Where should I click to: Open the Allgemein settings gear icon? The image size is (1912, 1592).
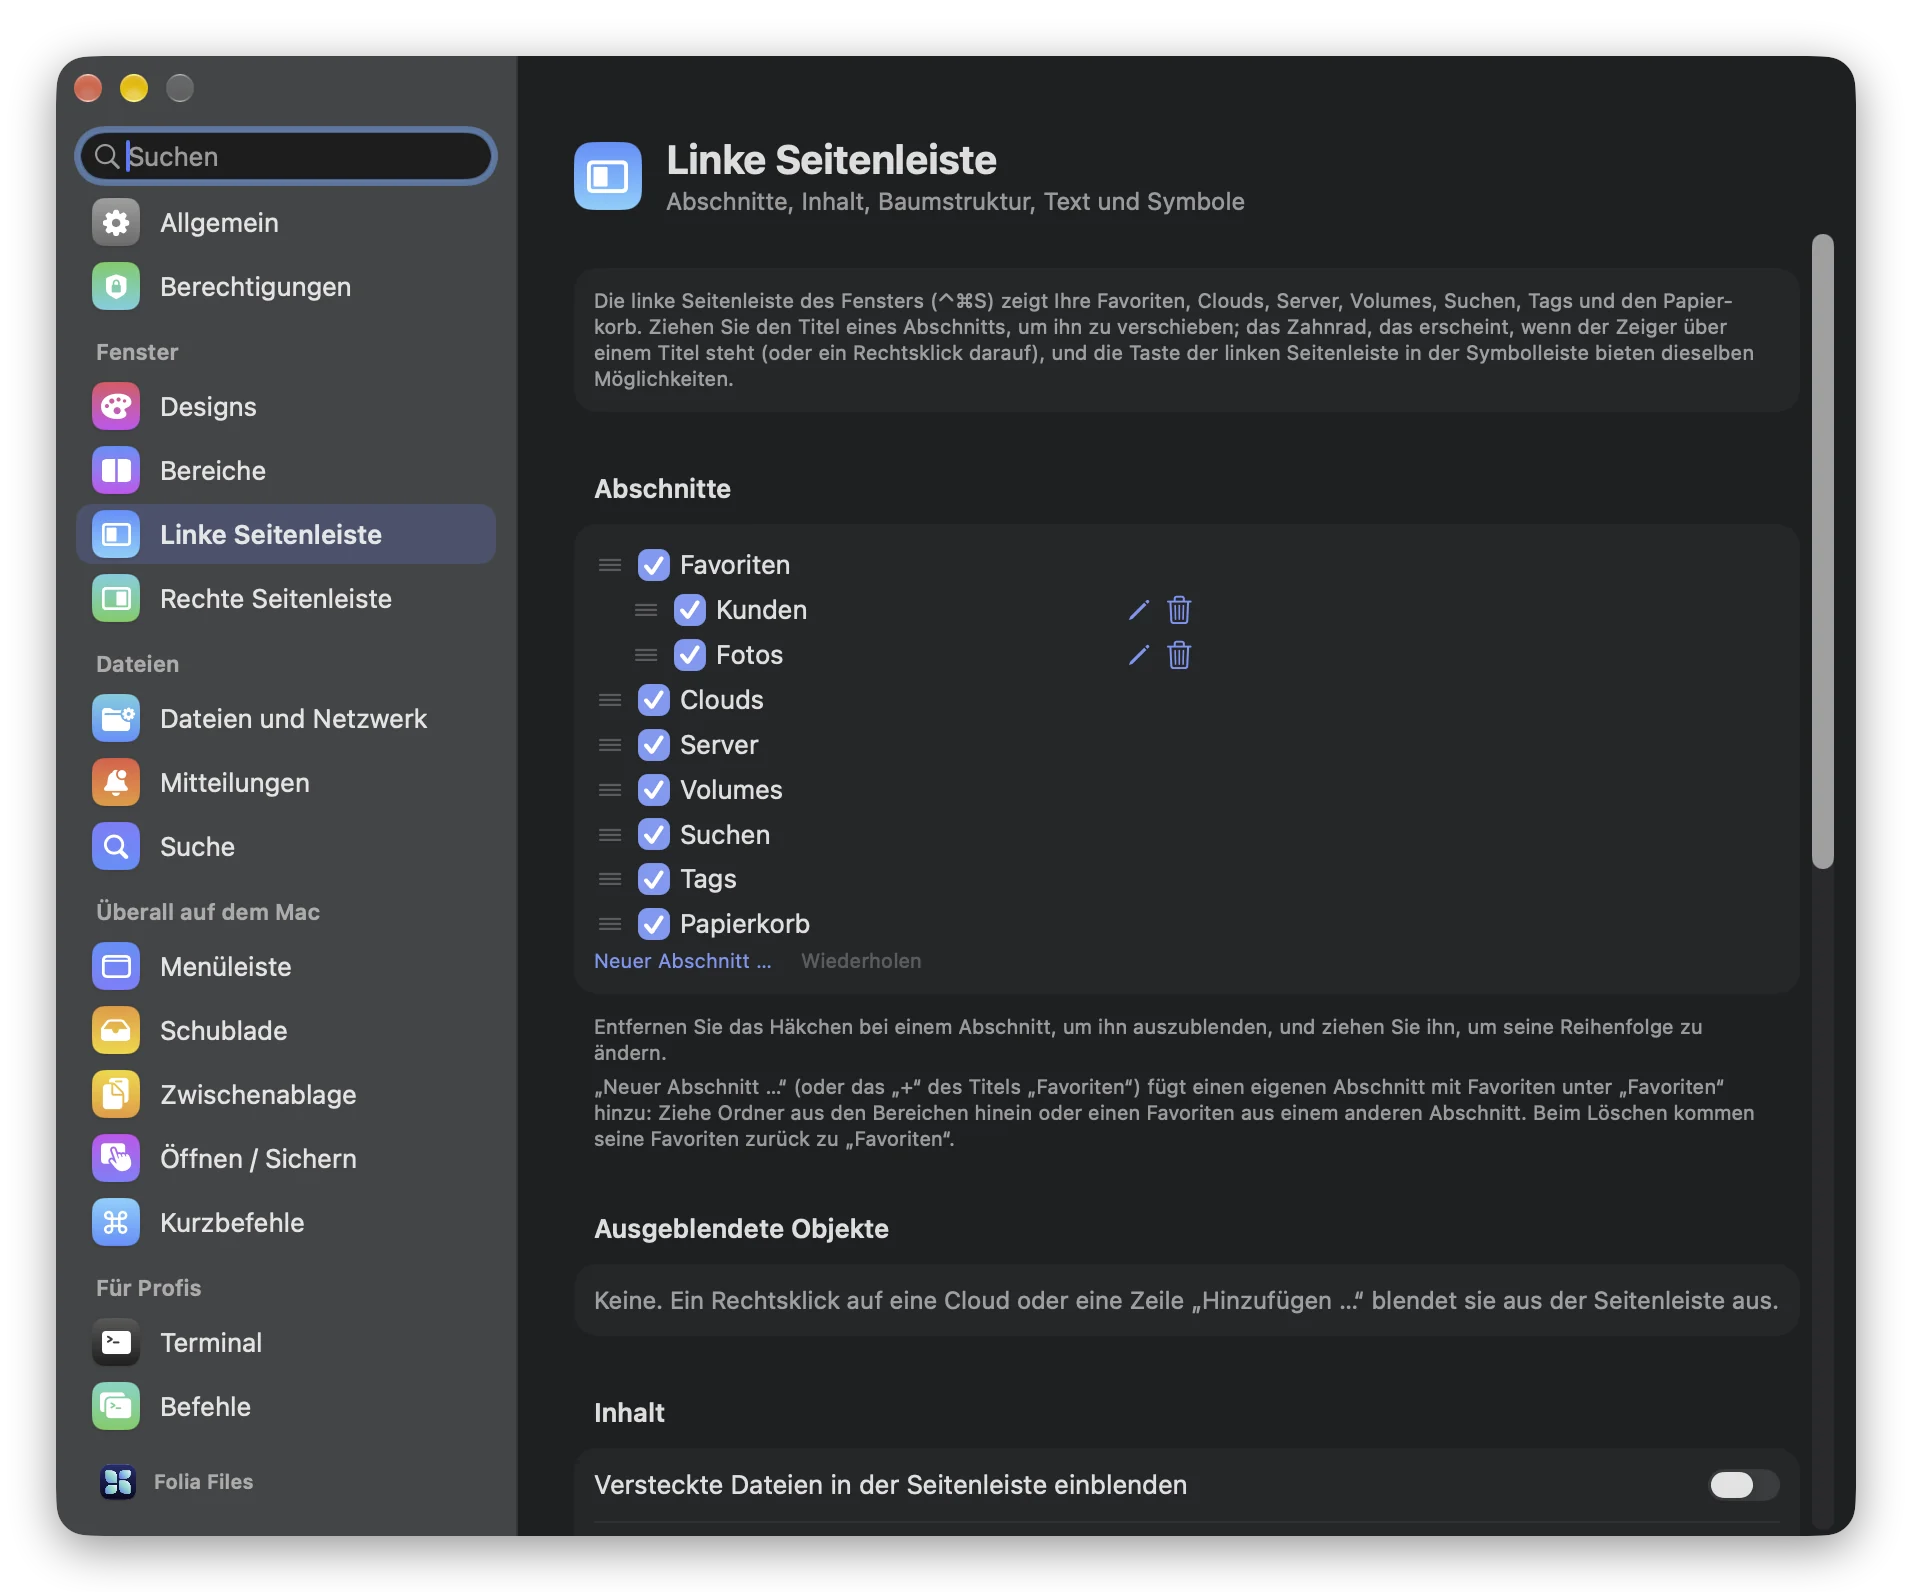click(116, 223)
